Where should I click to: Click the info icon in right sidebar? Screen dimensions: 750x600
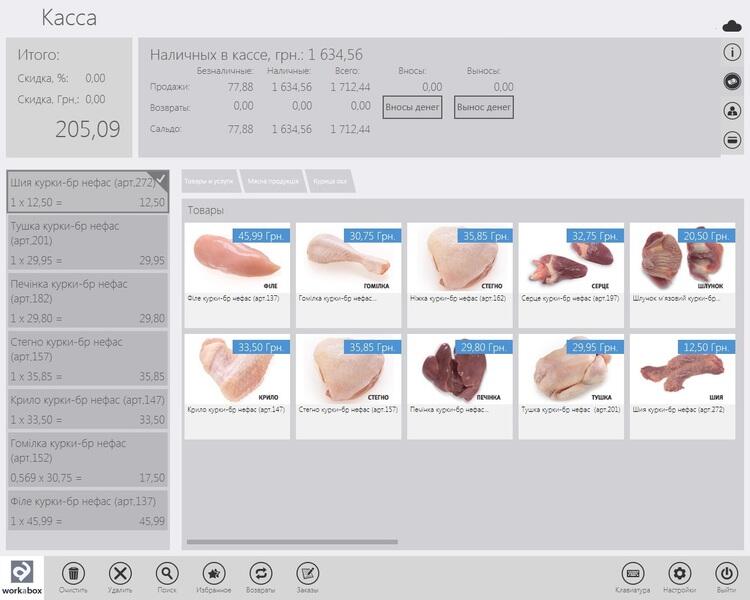tap(733, 52)
